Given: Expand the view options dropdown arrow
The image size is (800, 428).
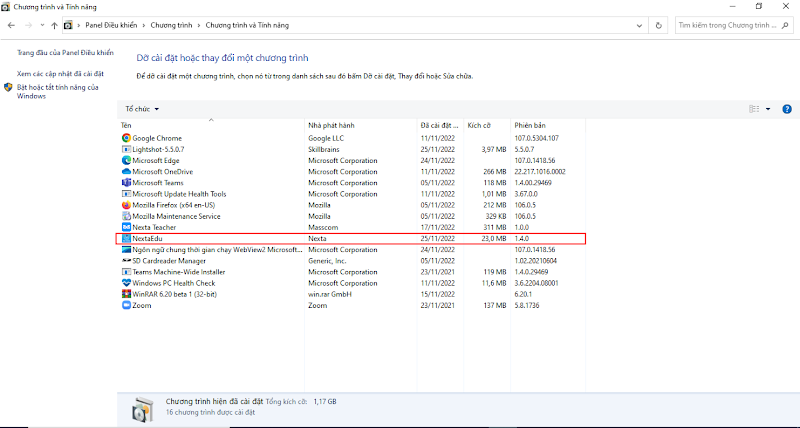Looking at the screenshot, I should click(768, 108).
